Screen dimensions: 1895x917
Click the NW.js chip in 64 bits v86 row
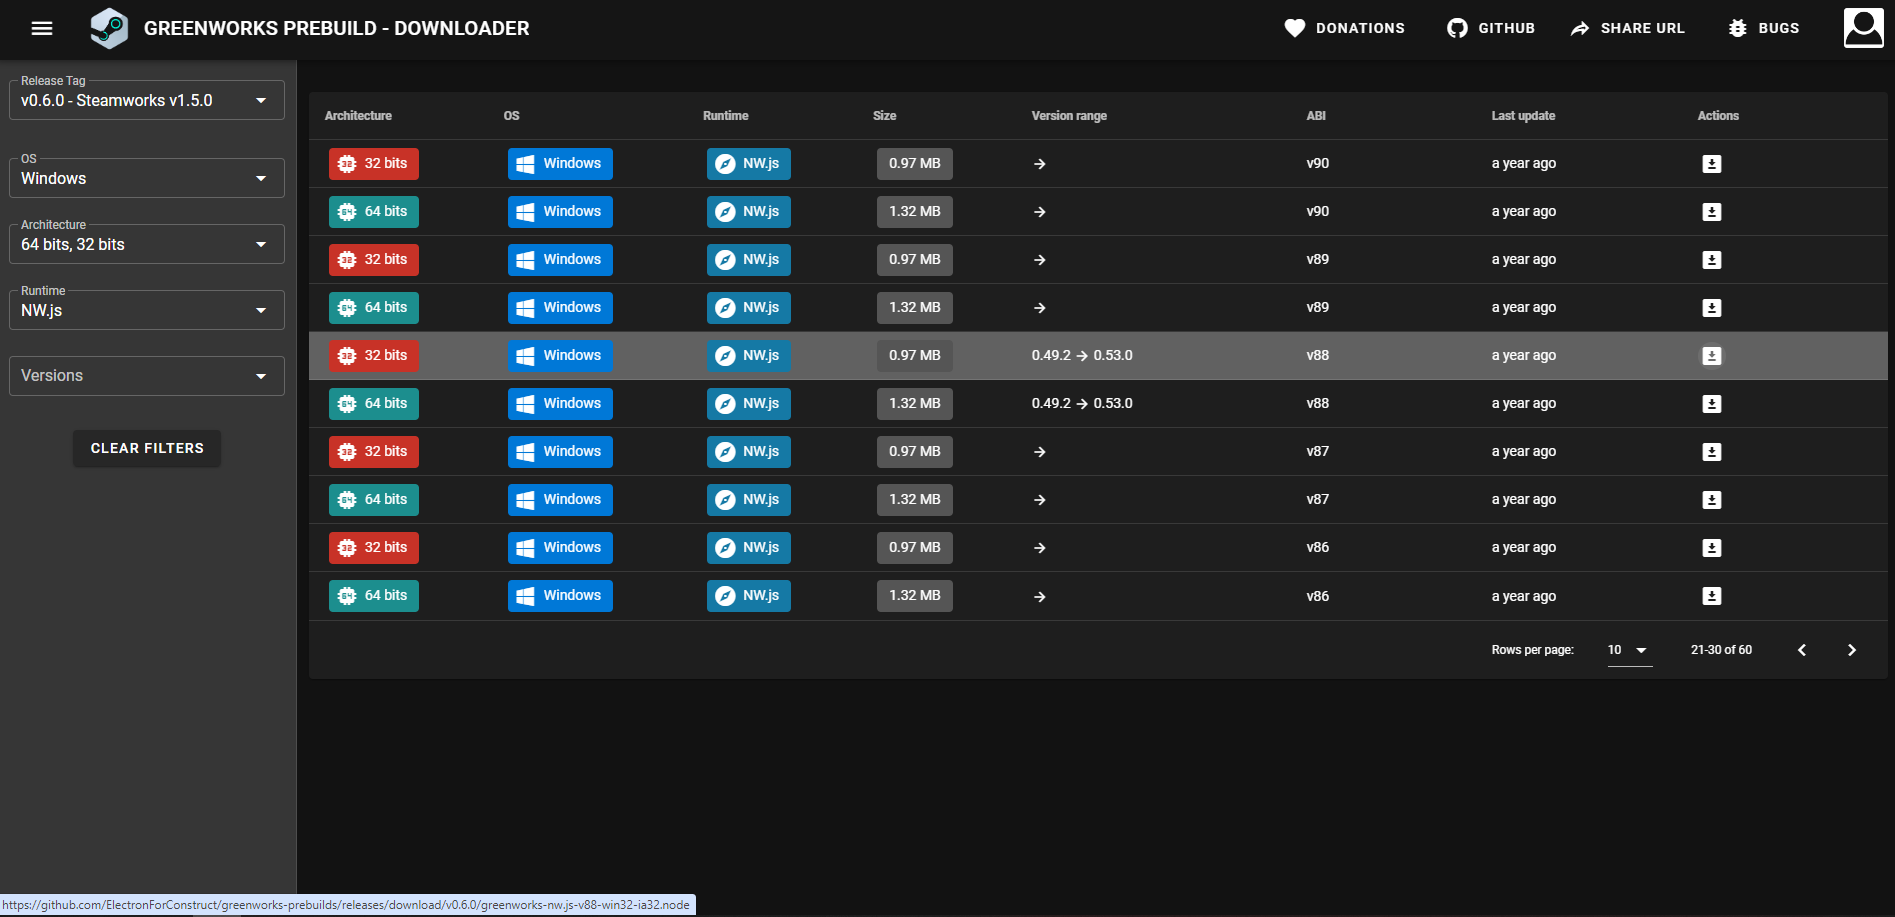coord(749,596)
